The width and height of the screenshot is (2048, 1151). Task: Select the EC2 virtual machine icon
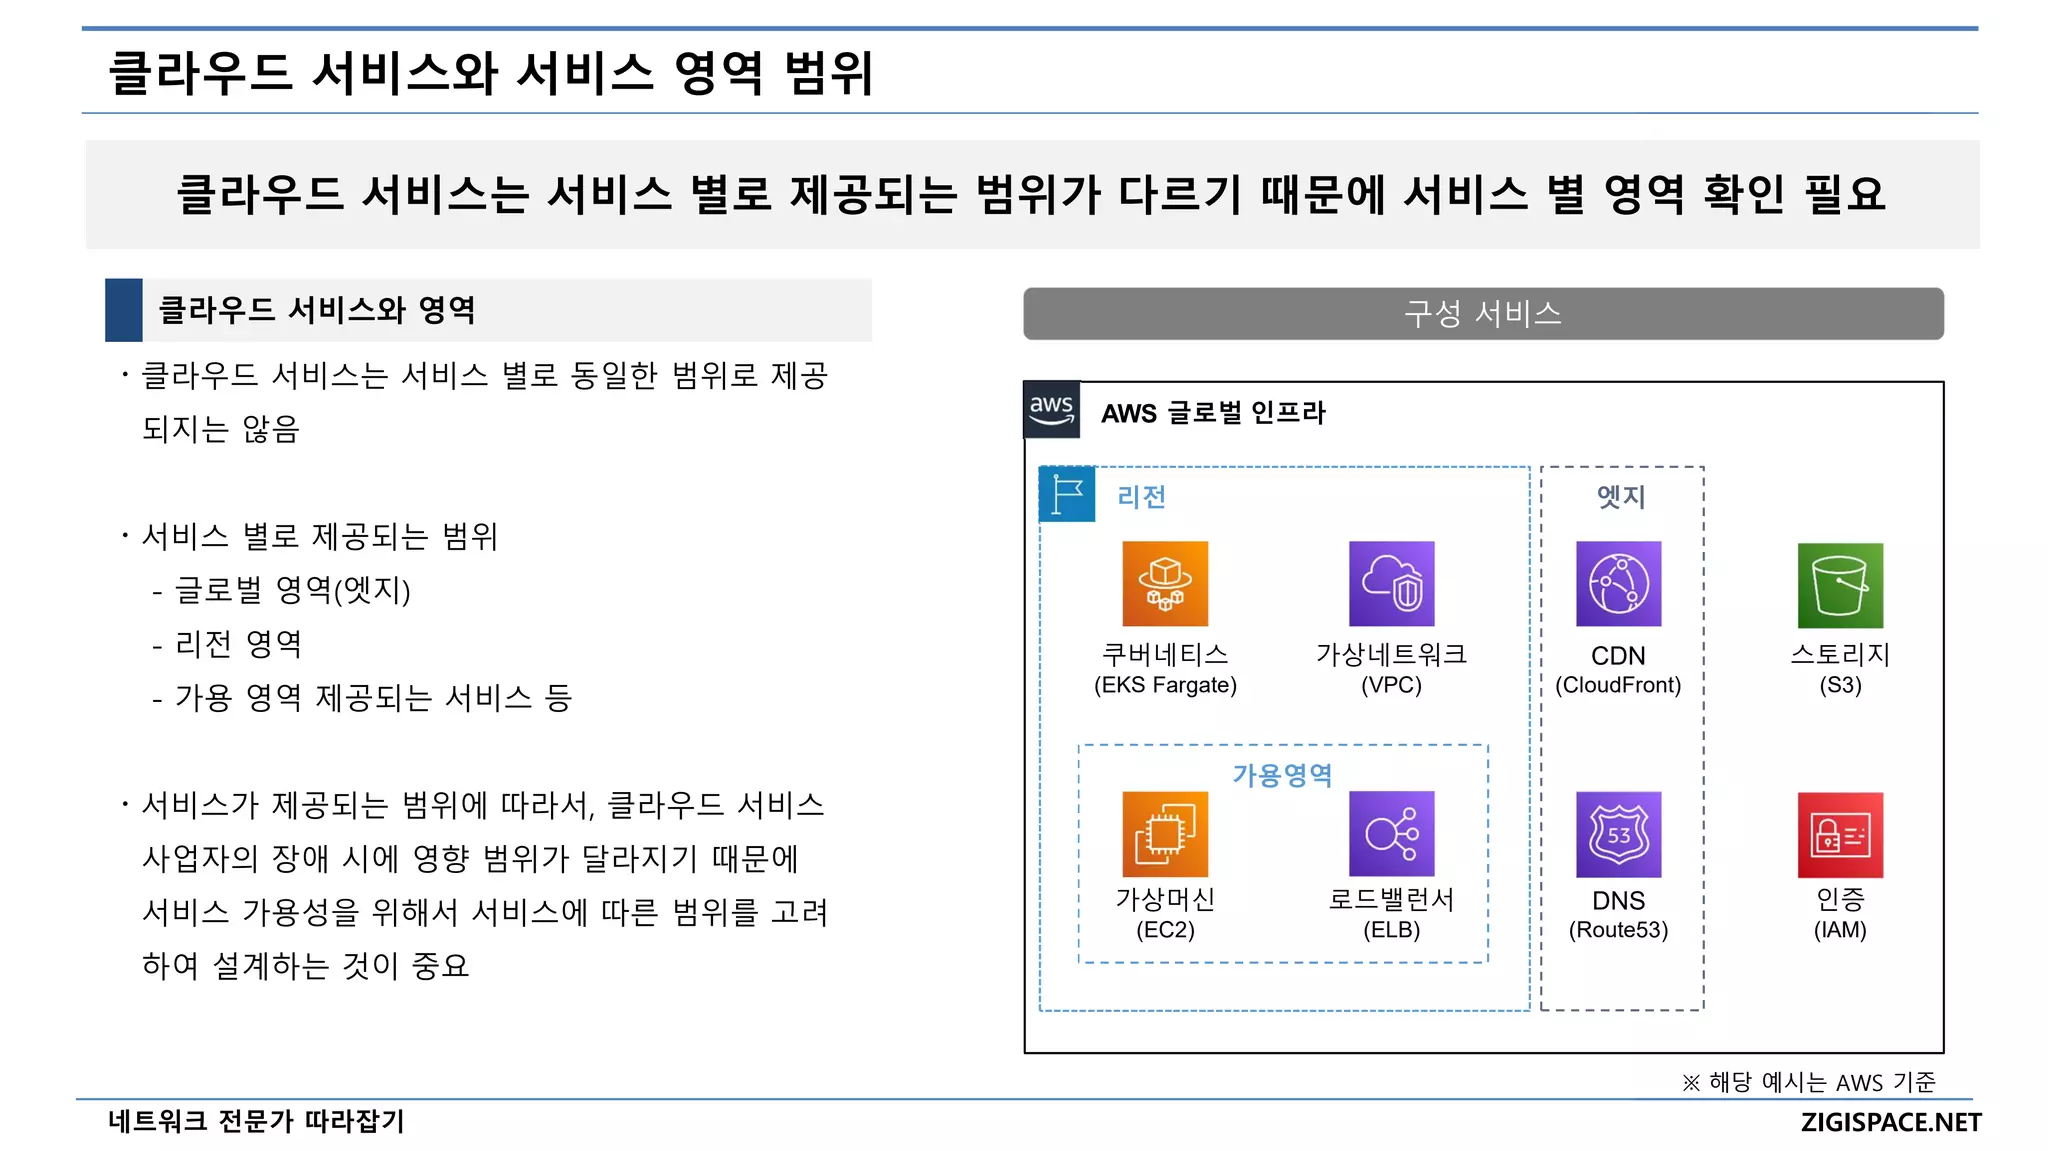[x=1165, y=834]
